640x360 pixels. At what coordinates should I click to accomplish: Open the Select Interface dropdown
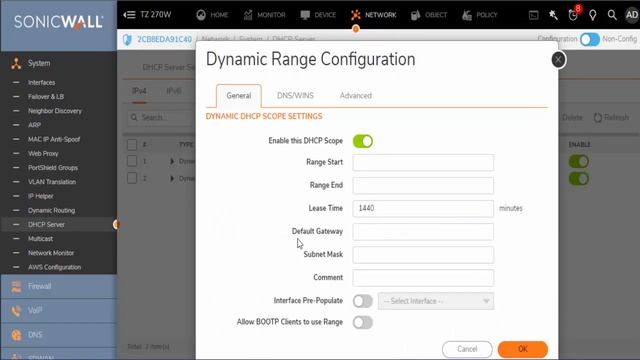[x=436, y=301]
